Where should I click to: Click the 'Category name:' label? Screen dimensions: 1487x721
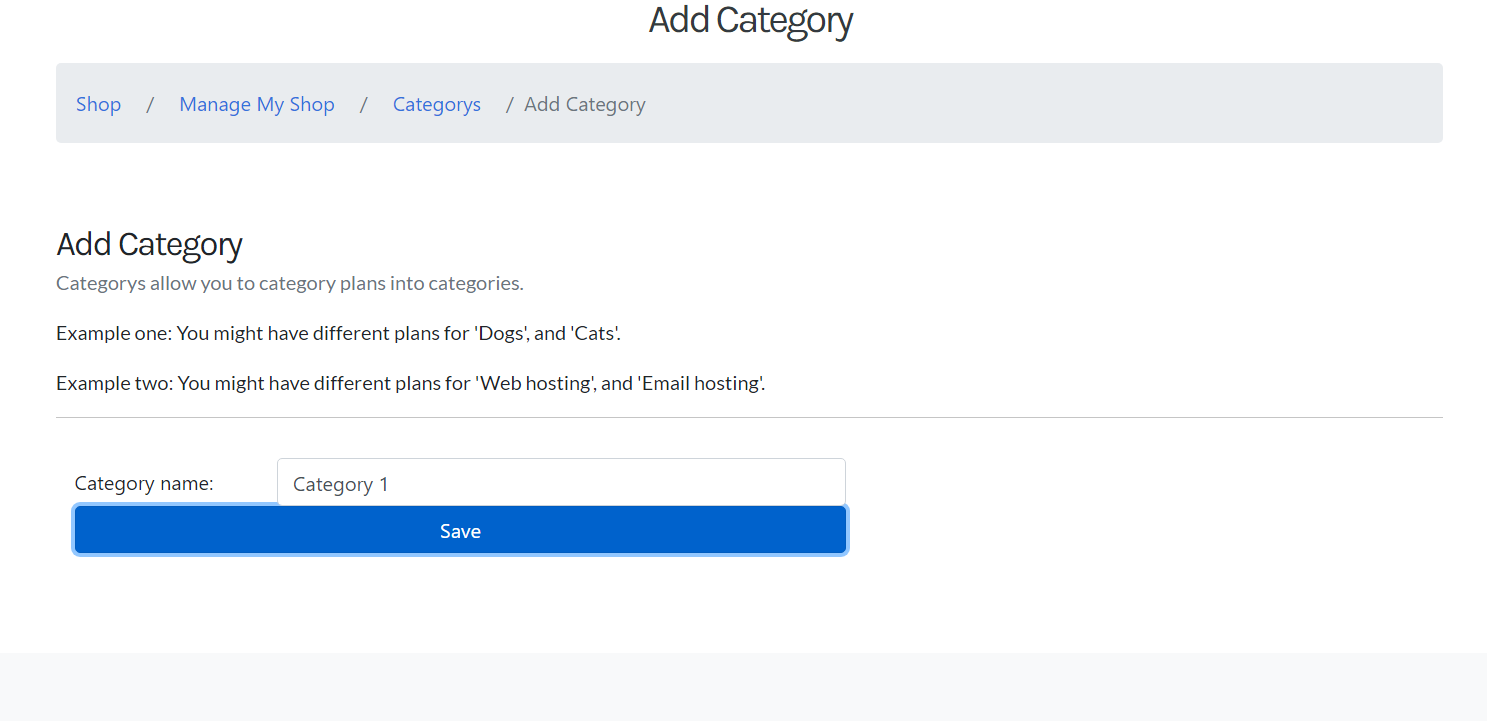[x=144, y=483]
